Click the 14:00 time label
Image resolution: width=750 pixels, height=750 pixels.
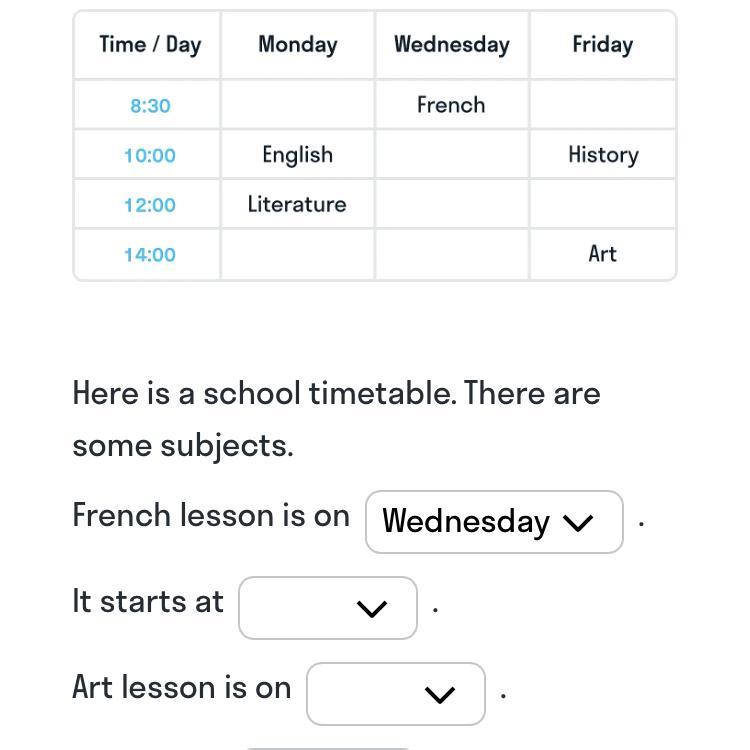pyautogui.click(x=150, y=254)
